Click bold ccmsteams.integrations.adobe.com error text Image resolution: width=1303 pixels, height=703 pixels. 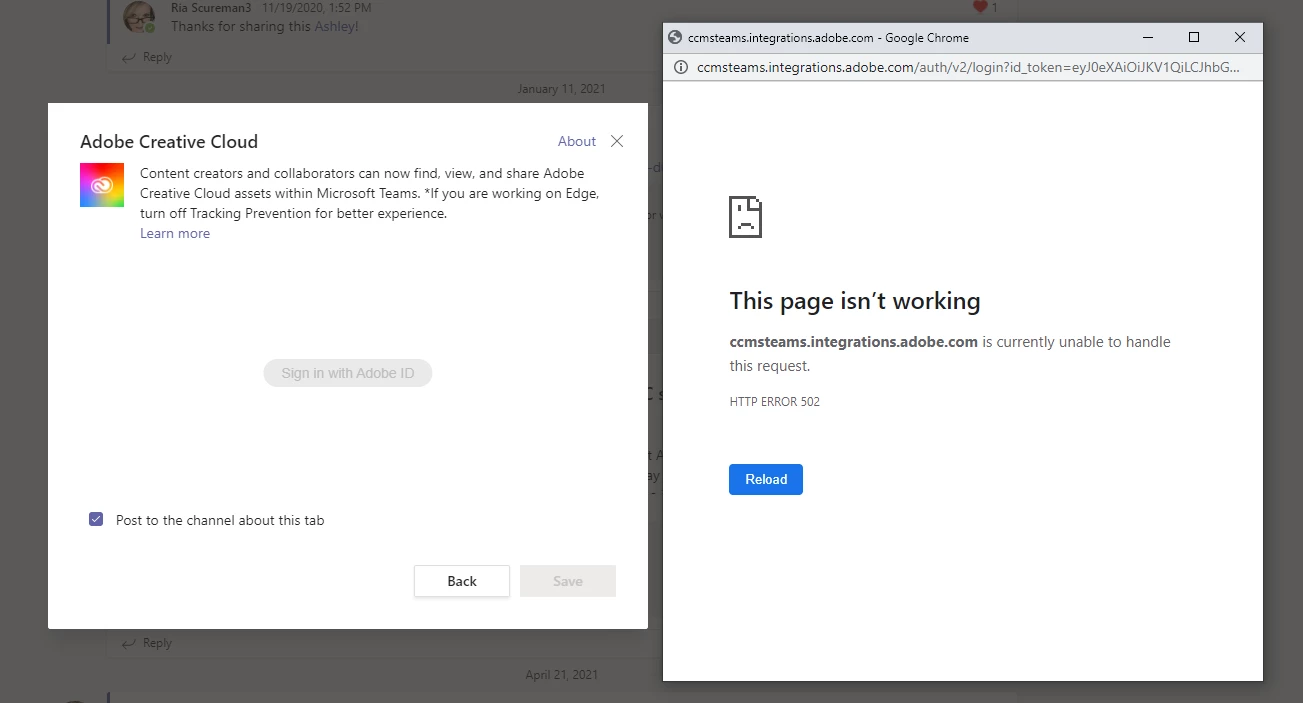click(854, 341)
